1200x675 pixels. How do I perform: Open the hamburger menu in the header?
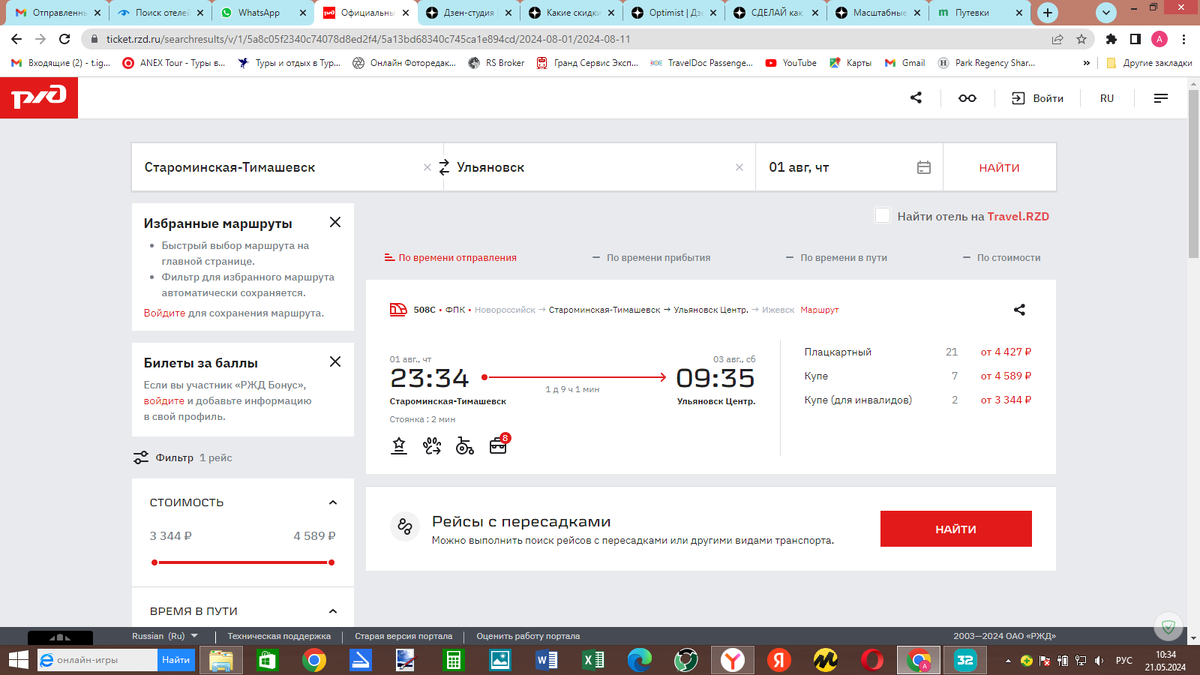click(1160, 98)
